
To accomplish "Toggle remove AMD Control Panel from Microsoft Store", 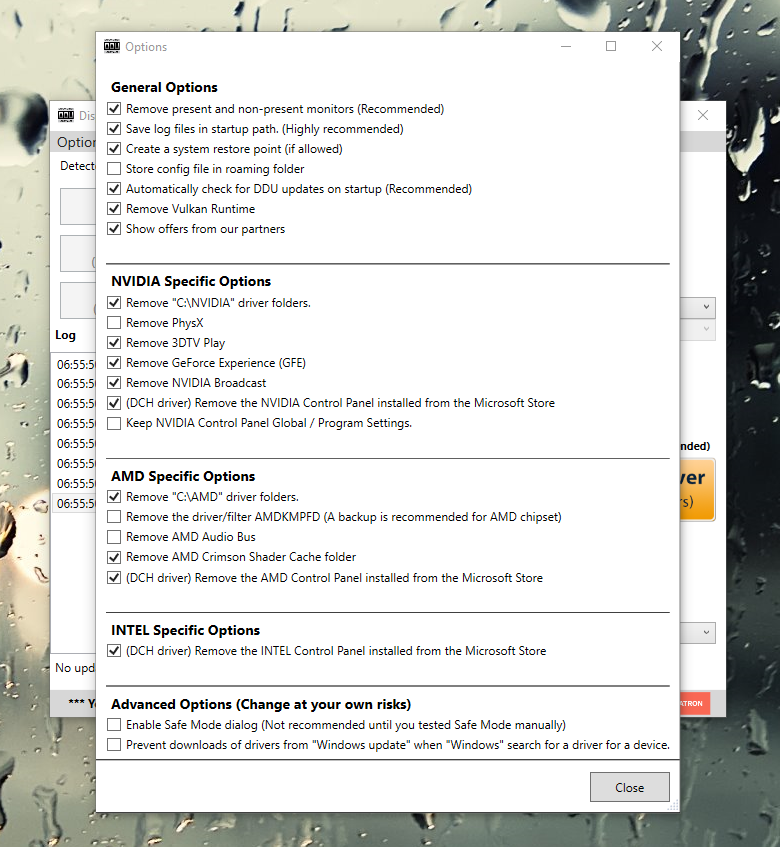I will (114, 577).
